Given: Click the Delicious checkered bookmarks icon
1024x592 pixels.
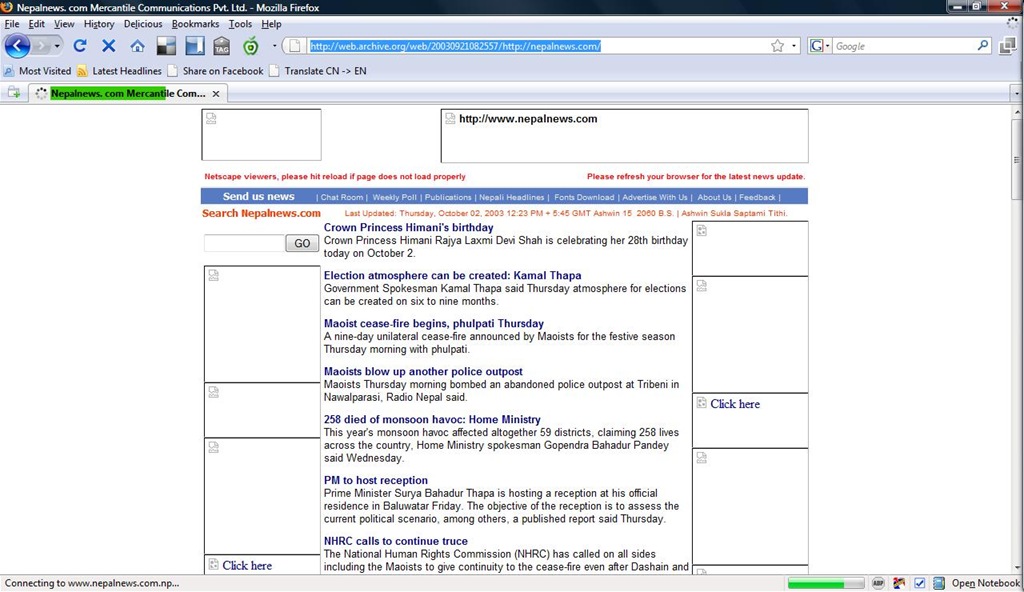Looking at the screenshot, I should pyautogui.click(x=166, y=46).
